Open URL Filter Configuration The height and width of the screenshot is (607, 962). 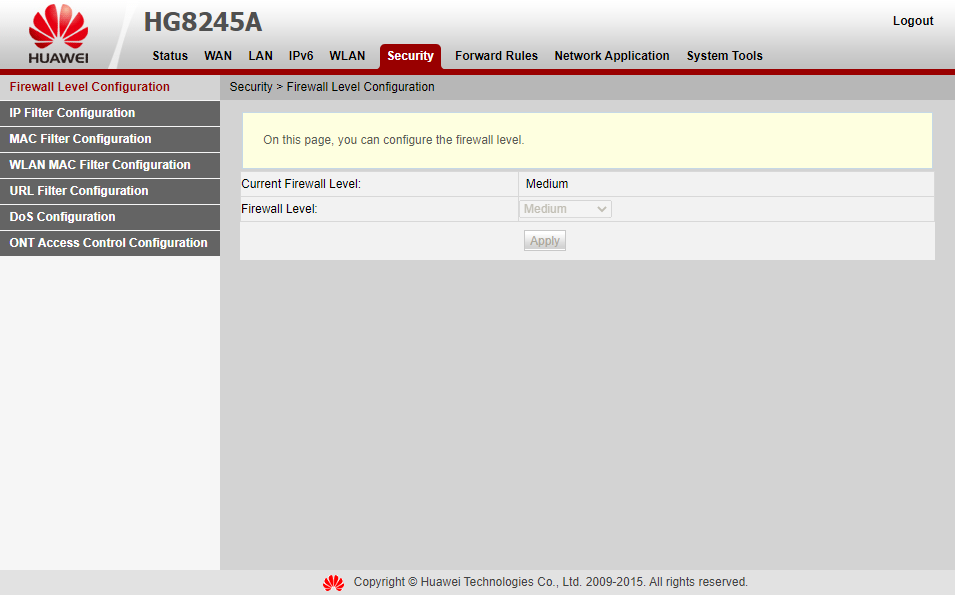(110, 191)
